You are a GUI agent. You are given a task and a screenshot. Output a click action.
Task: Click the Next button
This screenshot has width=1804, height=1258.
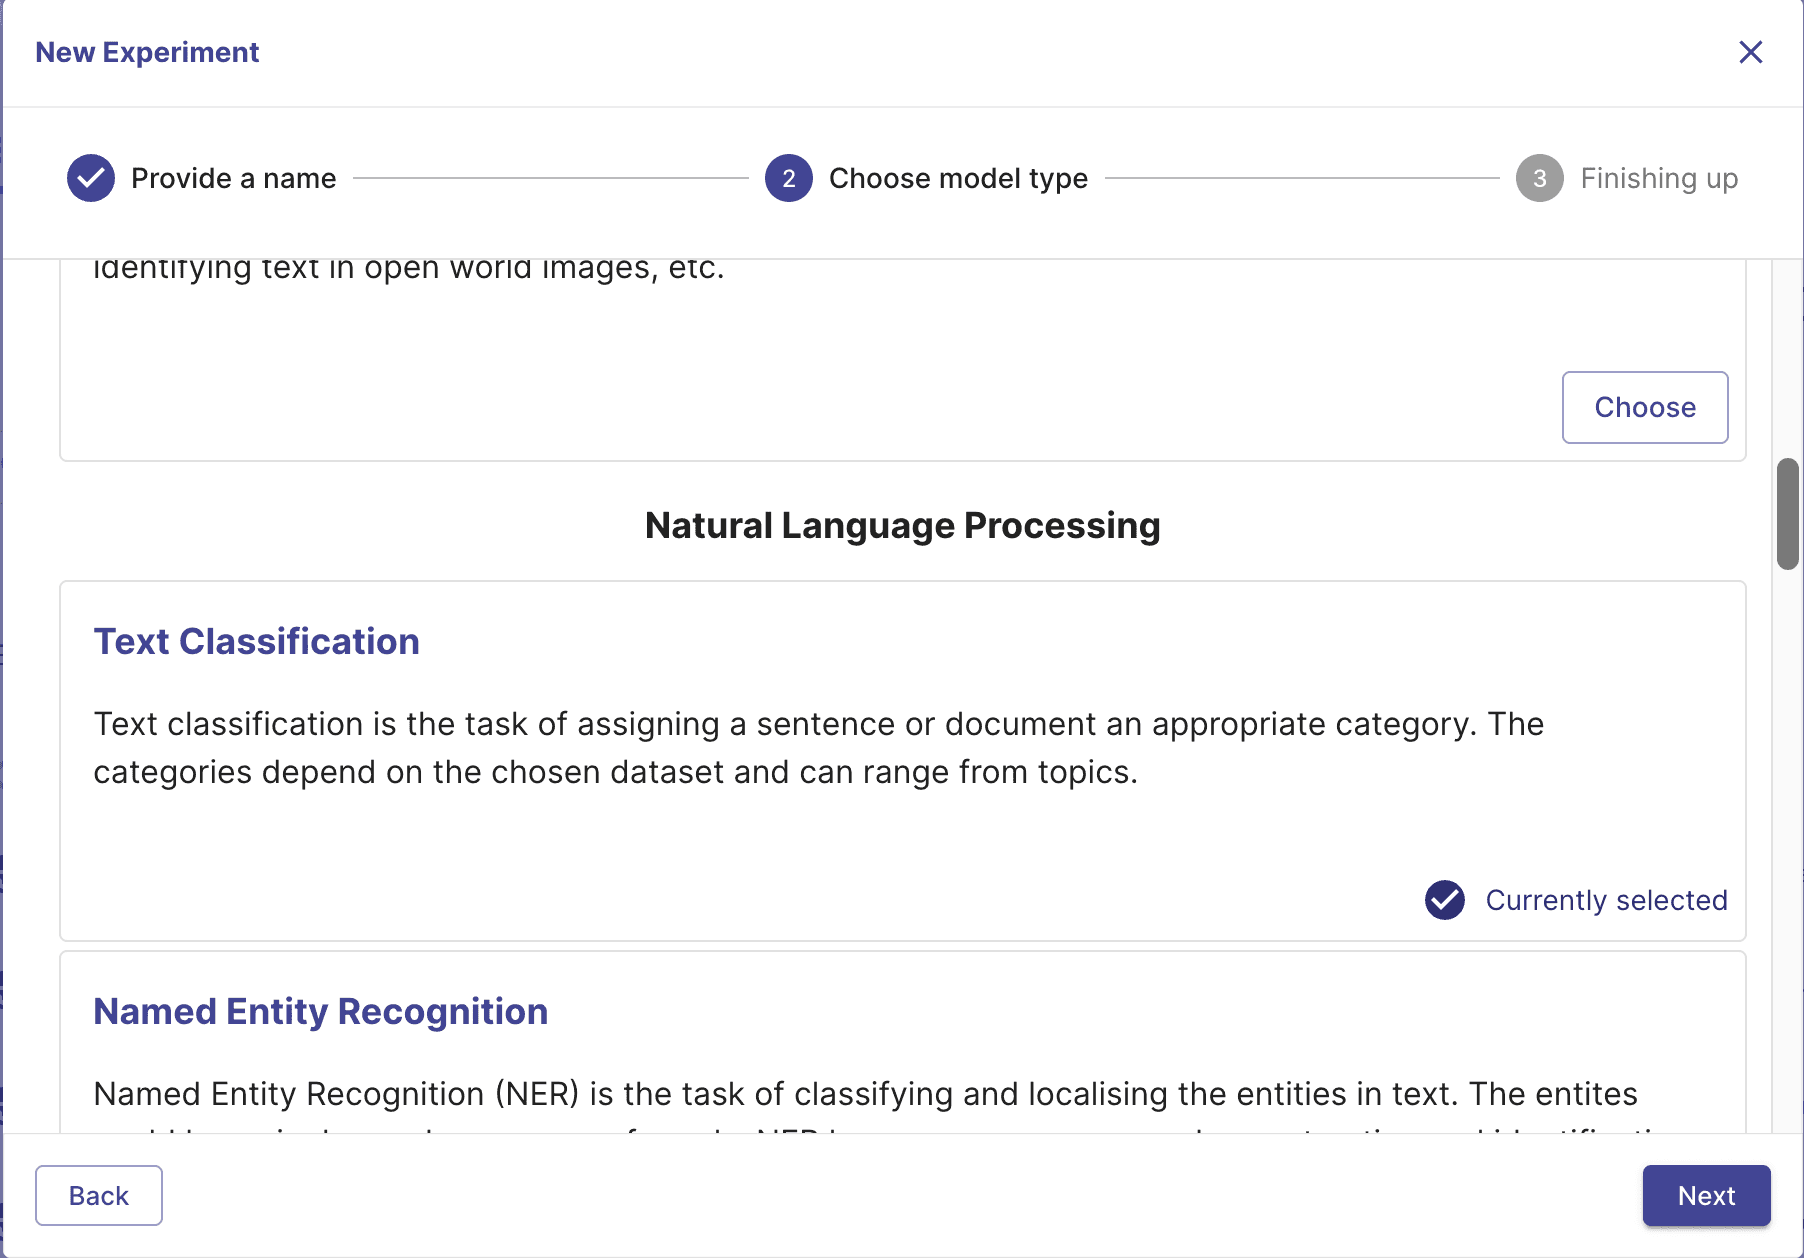[1706, 1195]
